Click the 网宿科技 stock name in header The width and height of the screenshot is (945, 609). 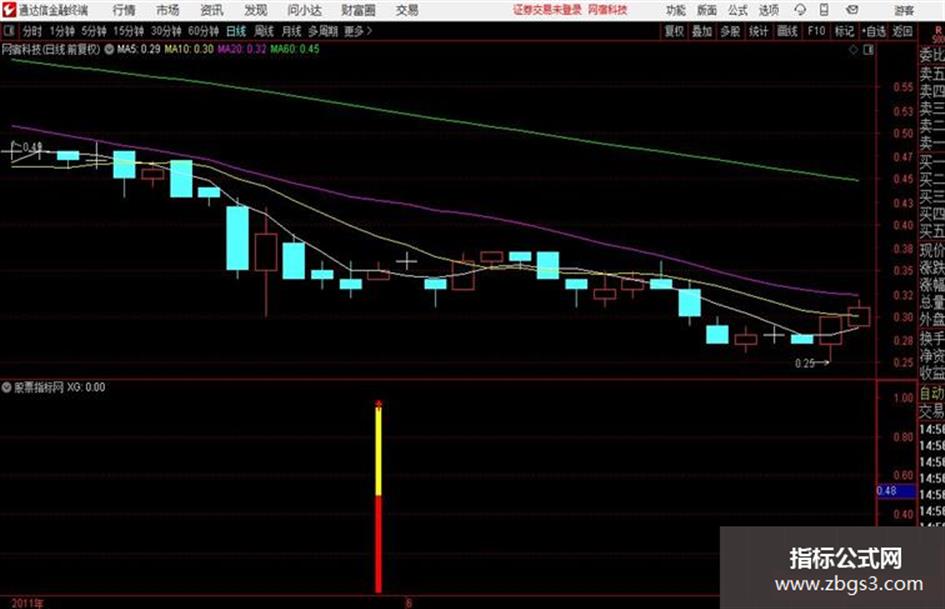click(608, 10)
